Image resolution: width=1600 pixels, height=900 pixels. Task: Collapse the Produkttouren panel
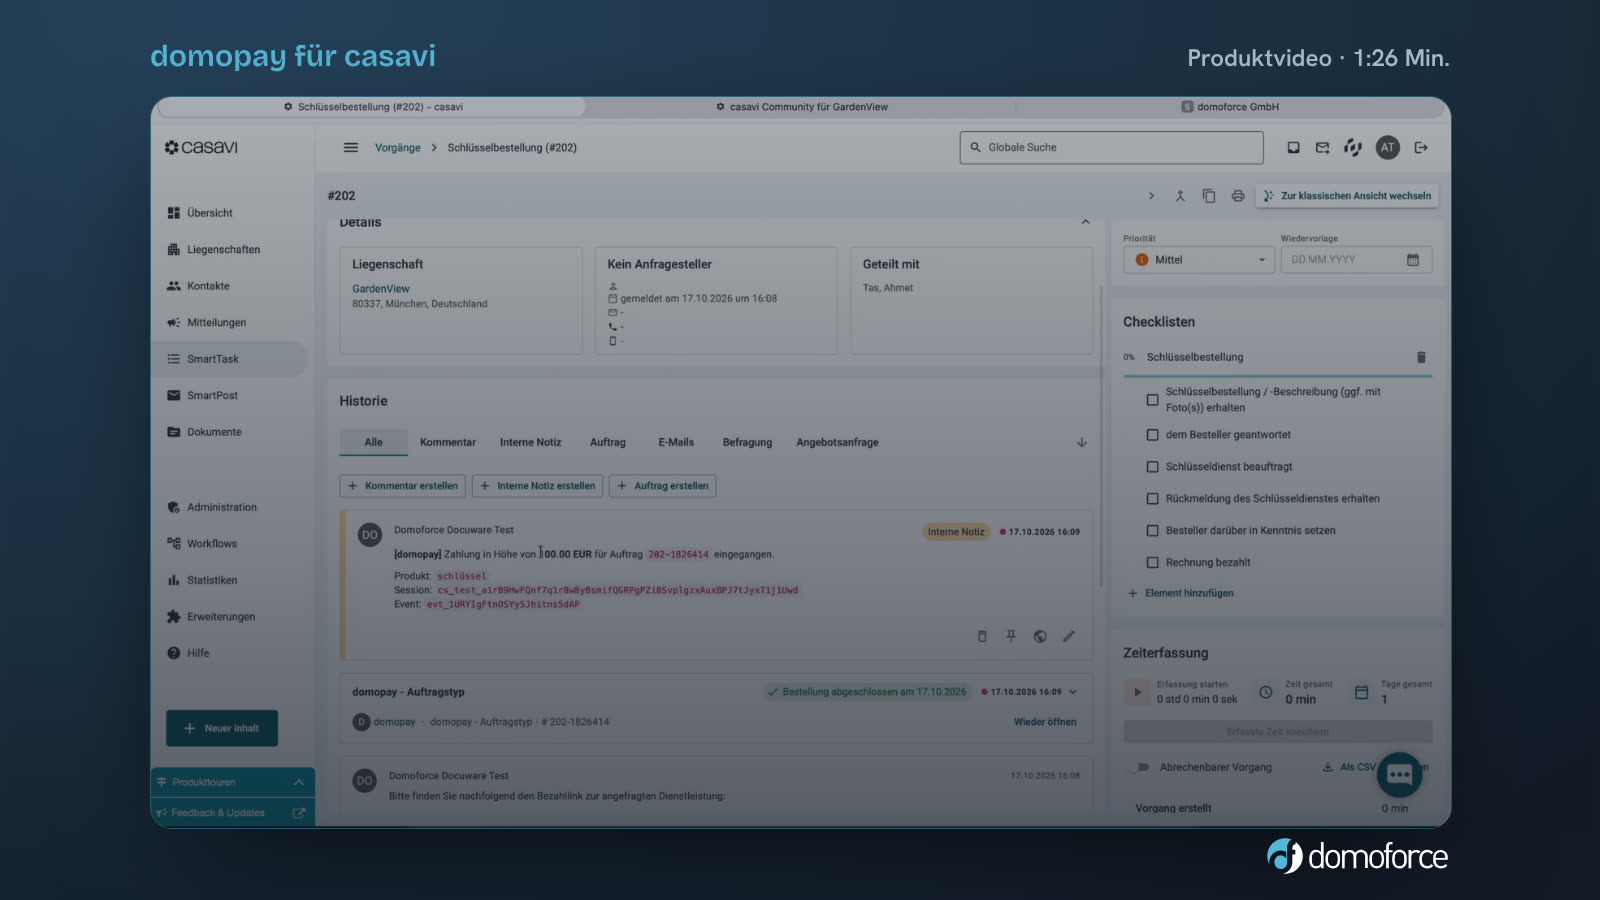(x=298, y=782)
